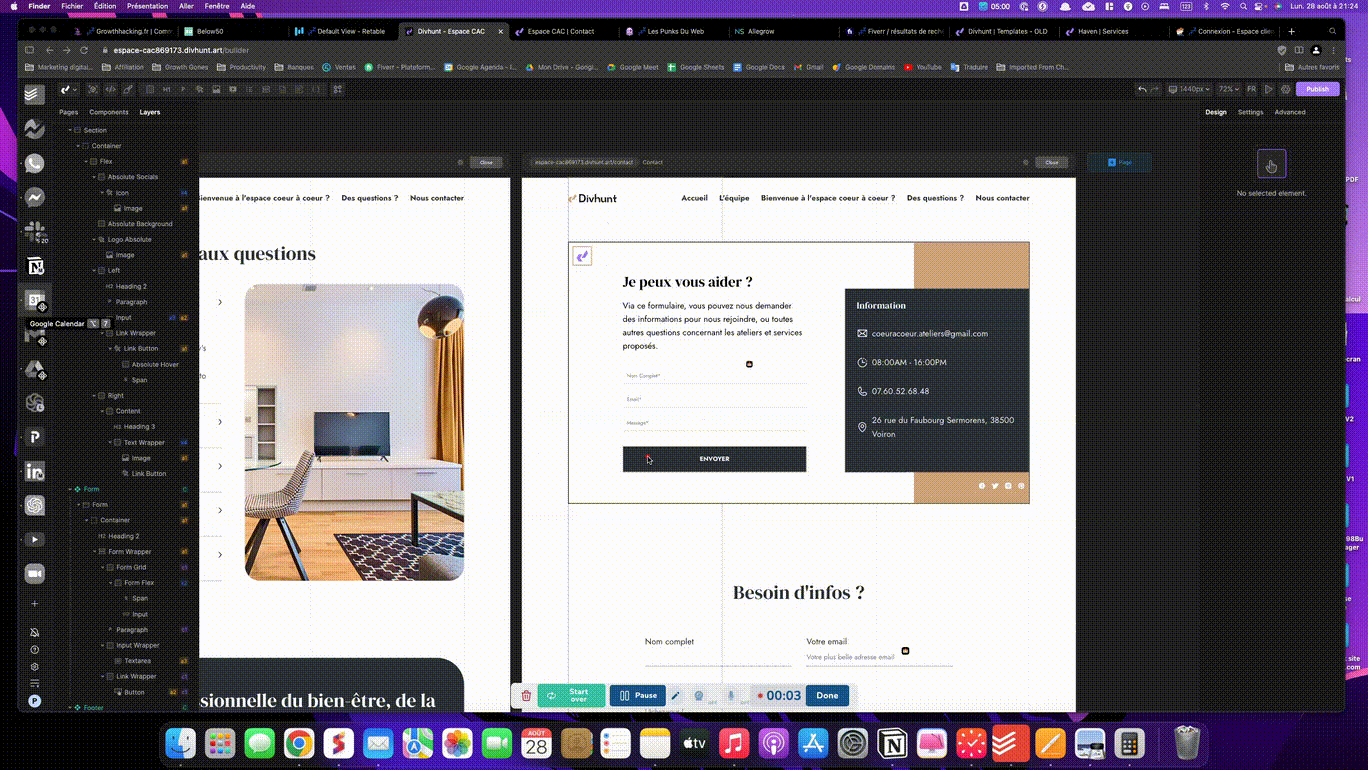Click the Publish button
The width and height of the screenshot is (1368, 770).
pos(1318,89)
